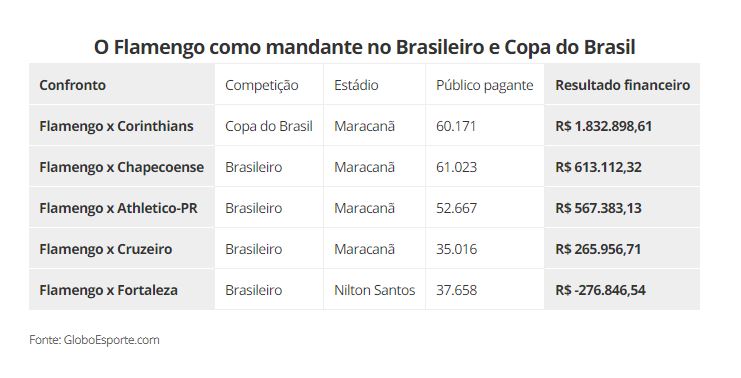The height and width of the screenshot is (378, 741).
Task: Click the Competição column header
Action: tap(261, 86)
